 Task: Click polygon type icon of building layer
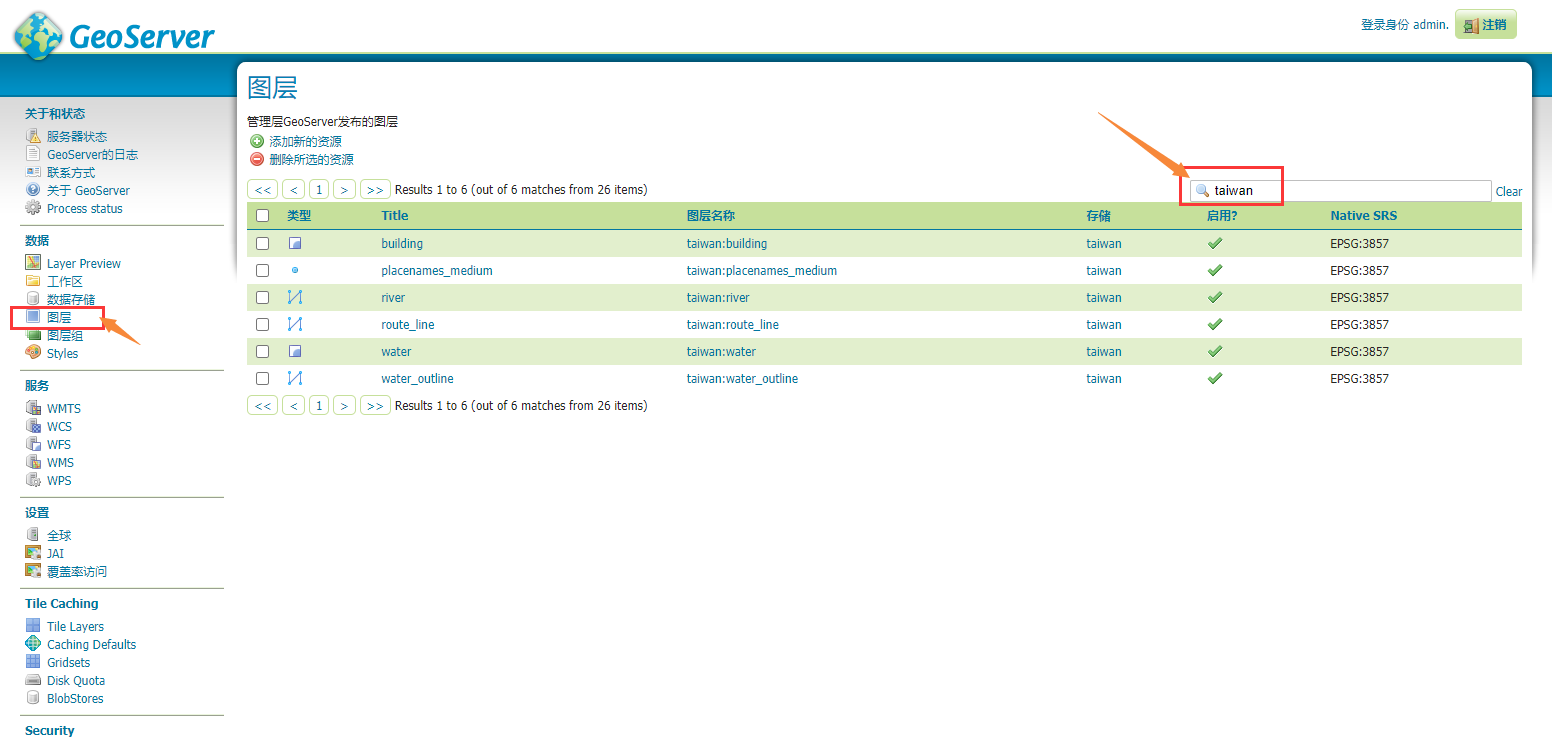click(295, 243)
